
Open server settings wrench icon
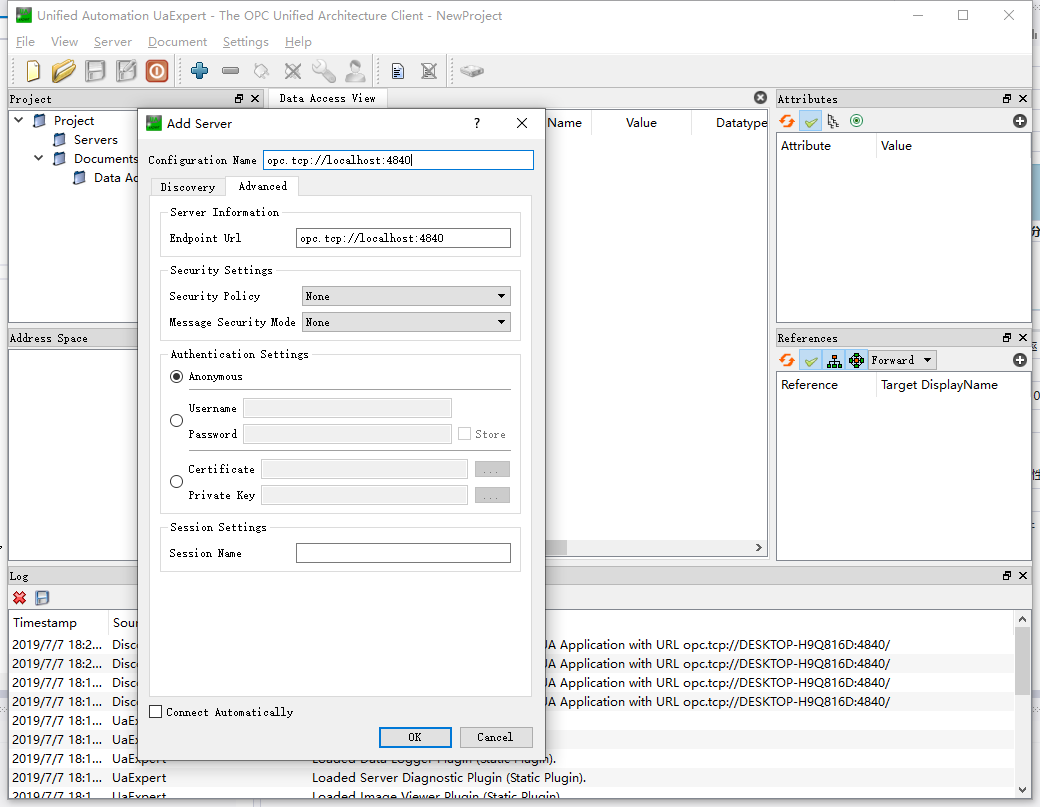coord(324,70)
